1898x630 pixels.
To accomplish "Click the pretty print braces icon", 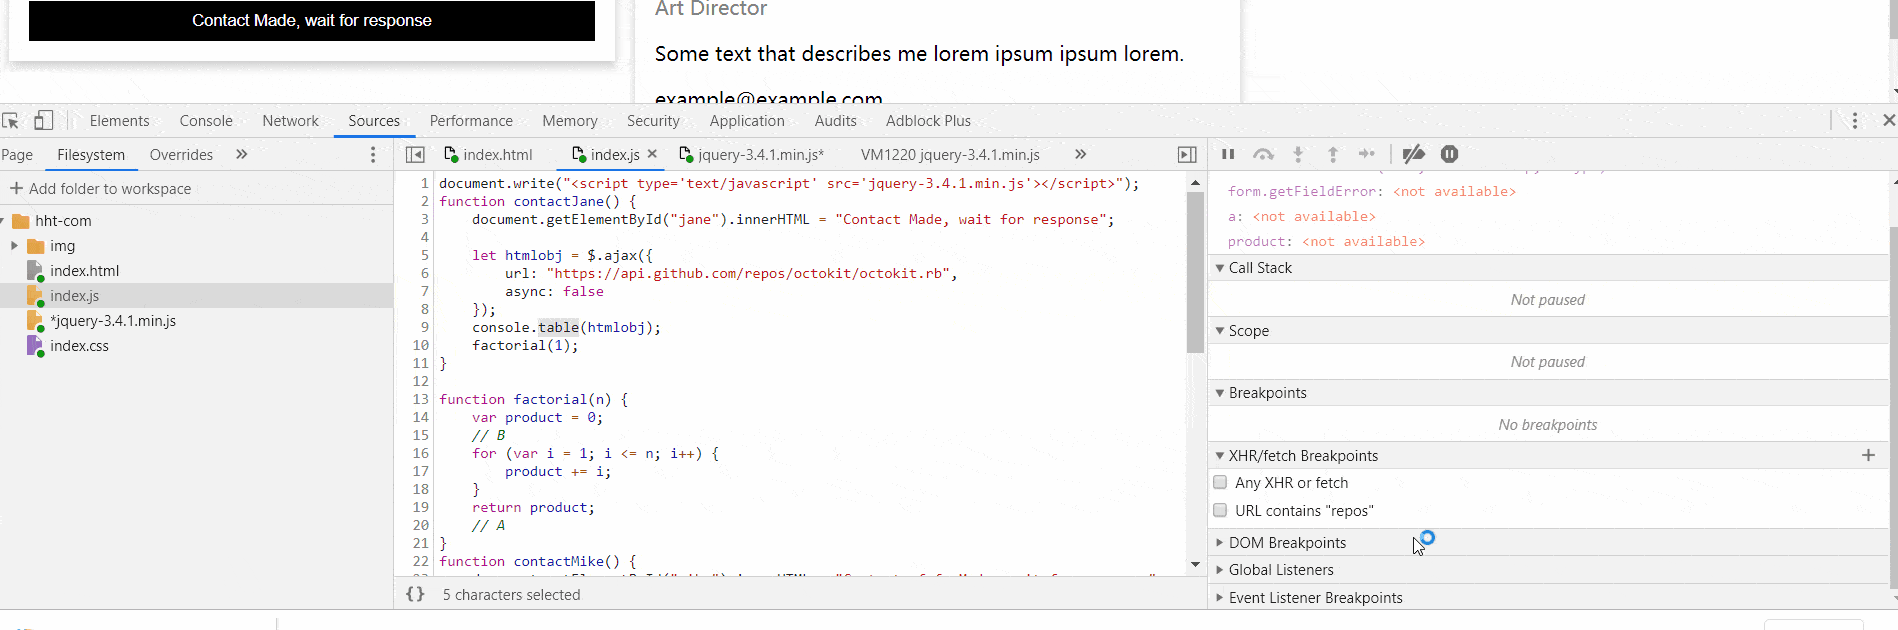I will pos(415,594).
